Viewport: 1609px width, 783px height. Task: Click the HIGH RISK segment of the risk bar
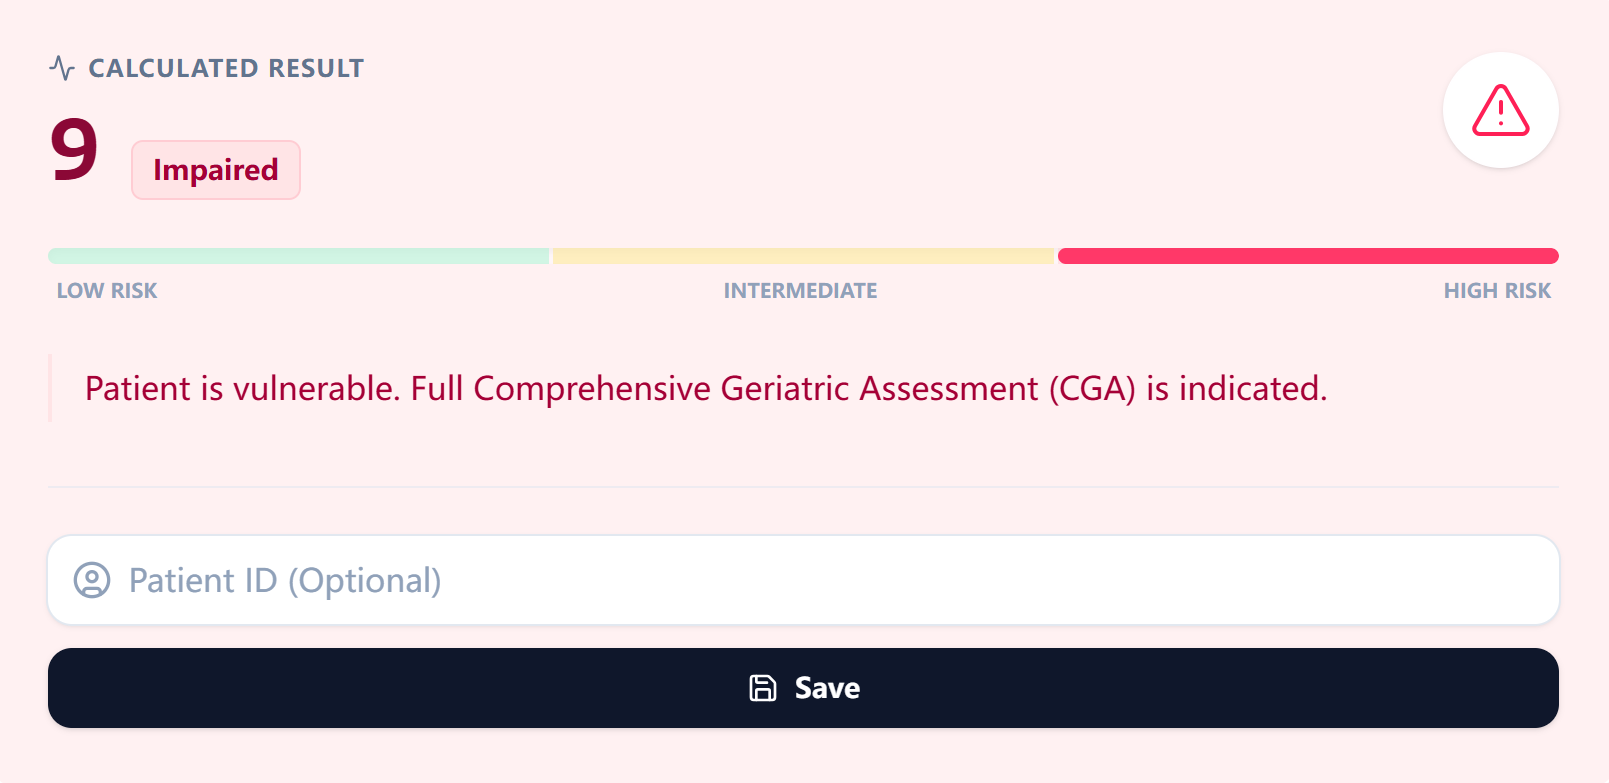click(1308, 255)
